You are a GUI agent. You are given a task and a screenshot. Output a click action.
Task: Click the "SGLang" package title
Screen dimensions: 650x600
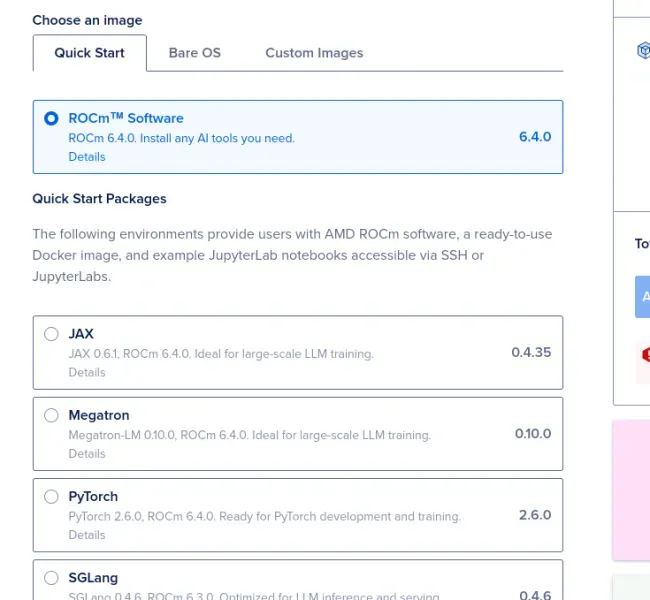pos(93,578)
